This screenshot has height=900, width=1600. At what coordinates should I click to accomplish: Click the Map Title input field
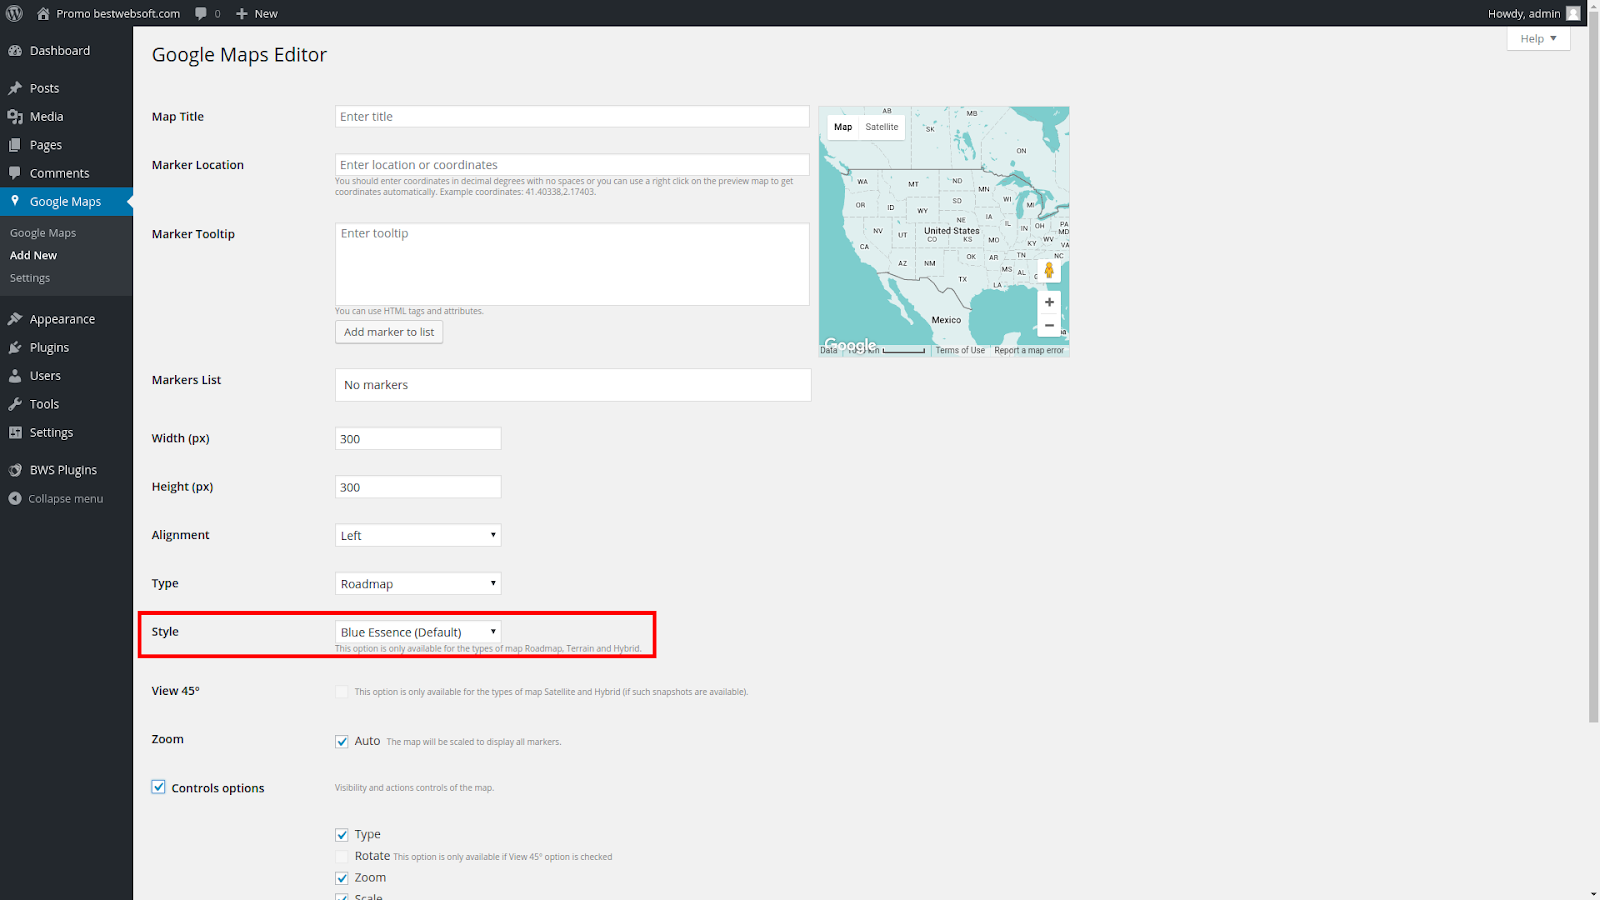tap(572, 116)
